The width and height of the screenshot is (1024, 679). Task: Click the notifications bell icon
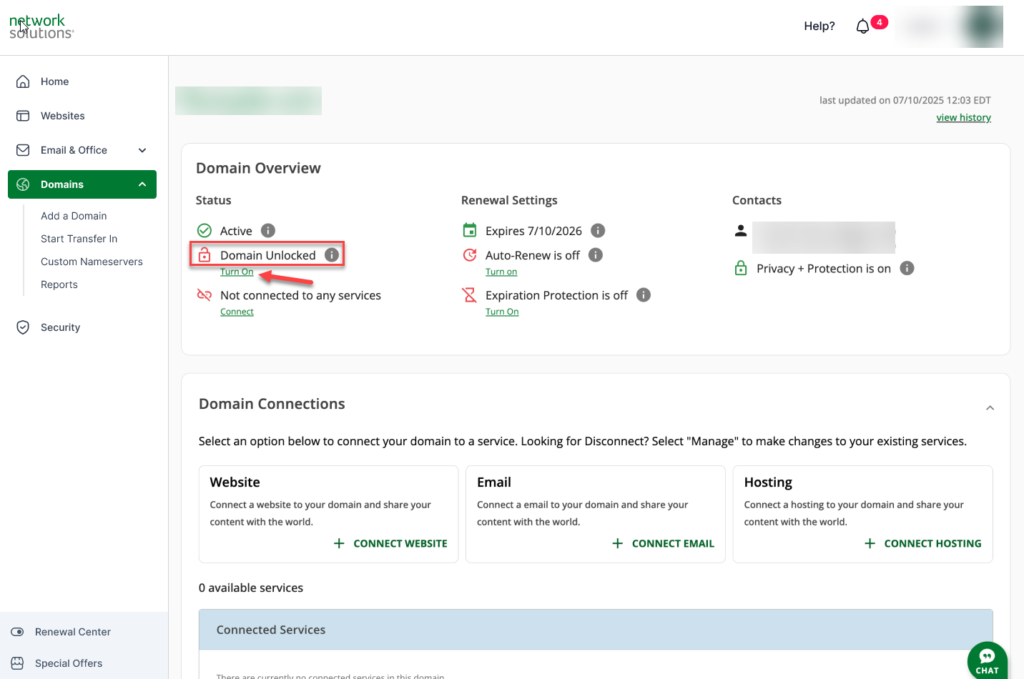coord(863,26)
